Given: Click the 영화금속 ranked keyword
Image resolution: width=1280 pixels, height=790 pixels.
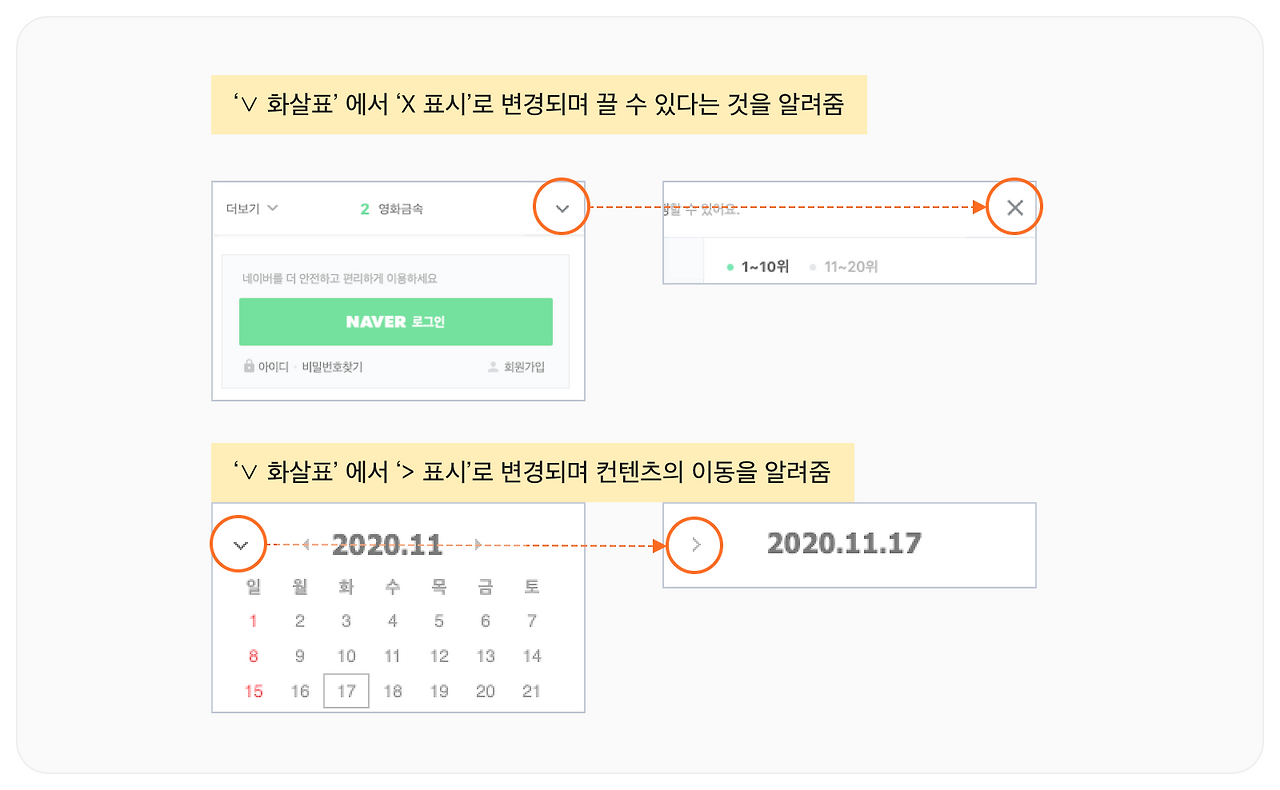Looking at the screenshot, I should (x=400, y=209).
